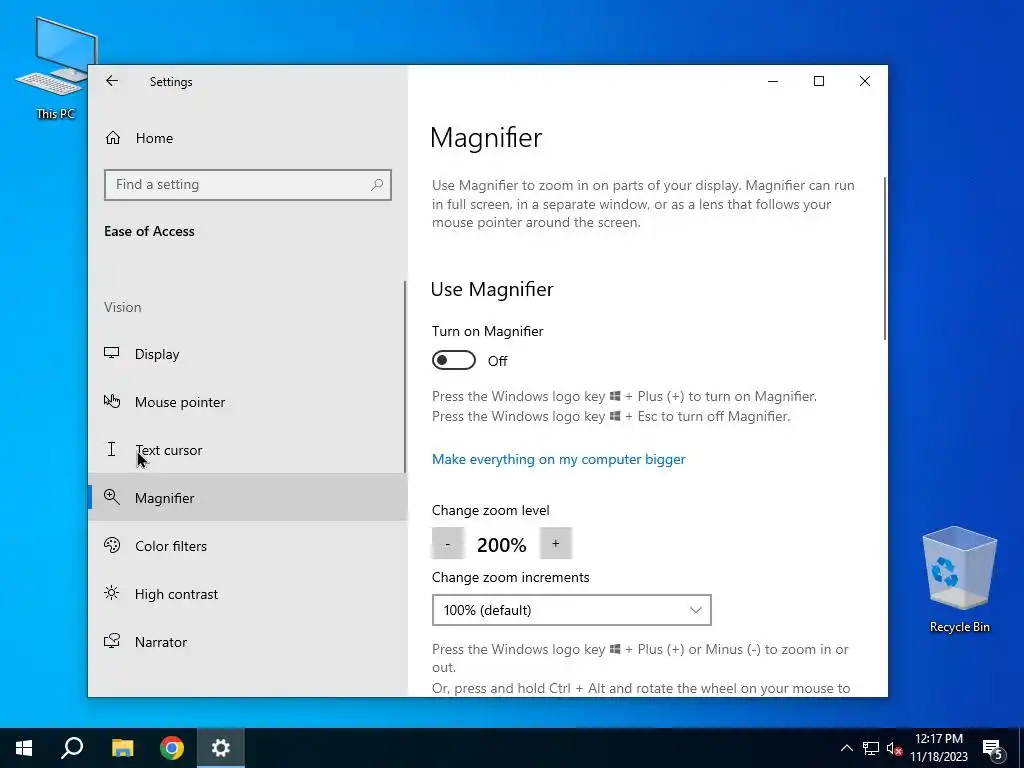This screenshot has width=1024, height=768.
Task: Open network status tray icon
Action: [x=871, y=748]
